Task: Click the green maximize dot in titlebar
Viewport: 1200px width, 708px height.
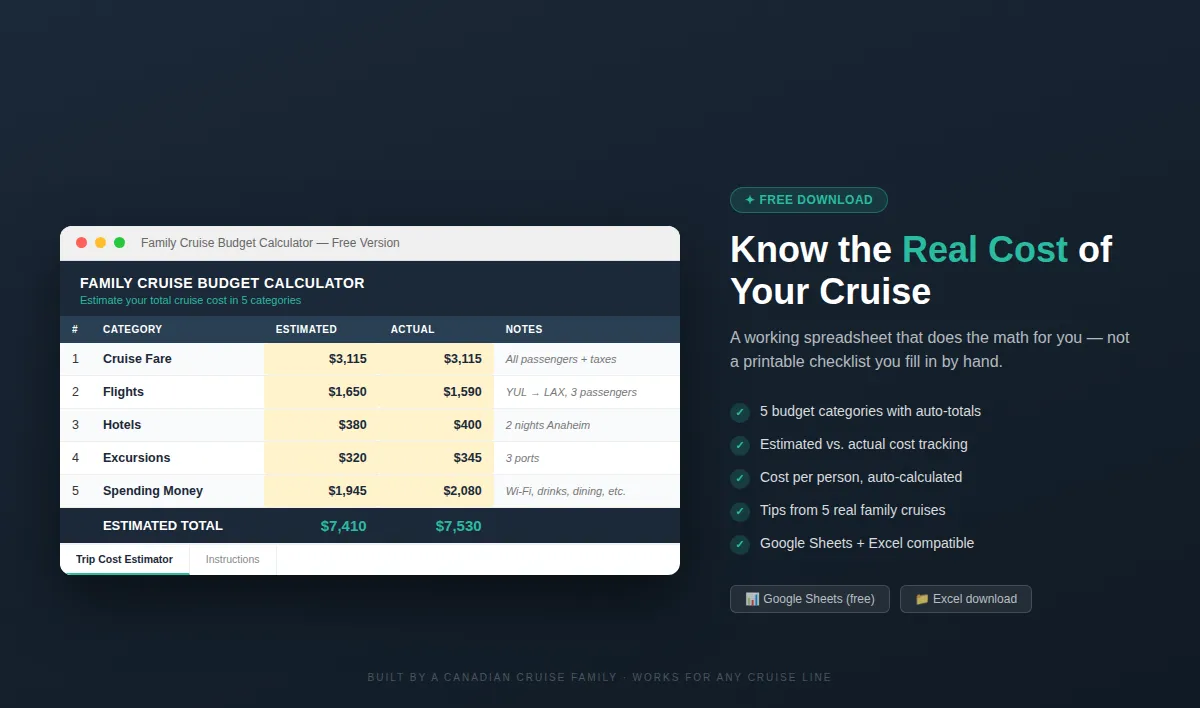Action: (x=119, y=243)
